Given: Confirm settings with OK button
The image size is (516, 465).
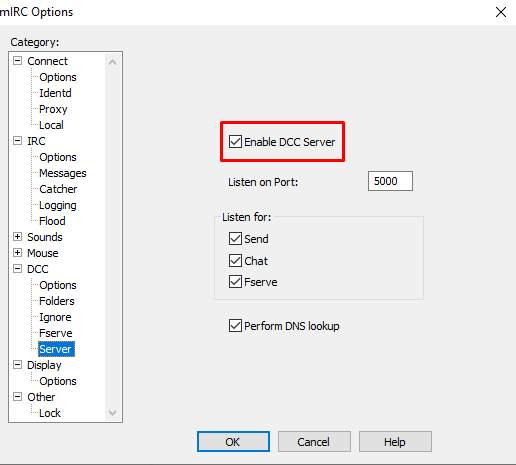Looking at the screenshot, I should click(x=233, y=442).
